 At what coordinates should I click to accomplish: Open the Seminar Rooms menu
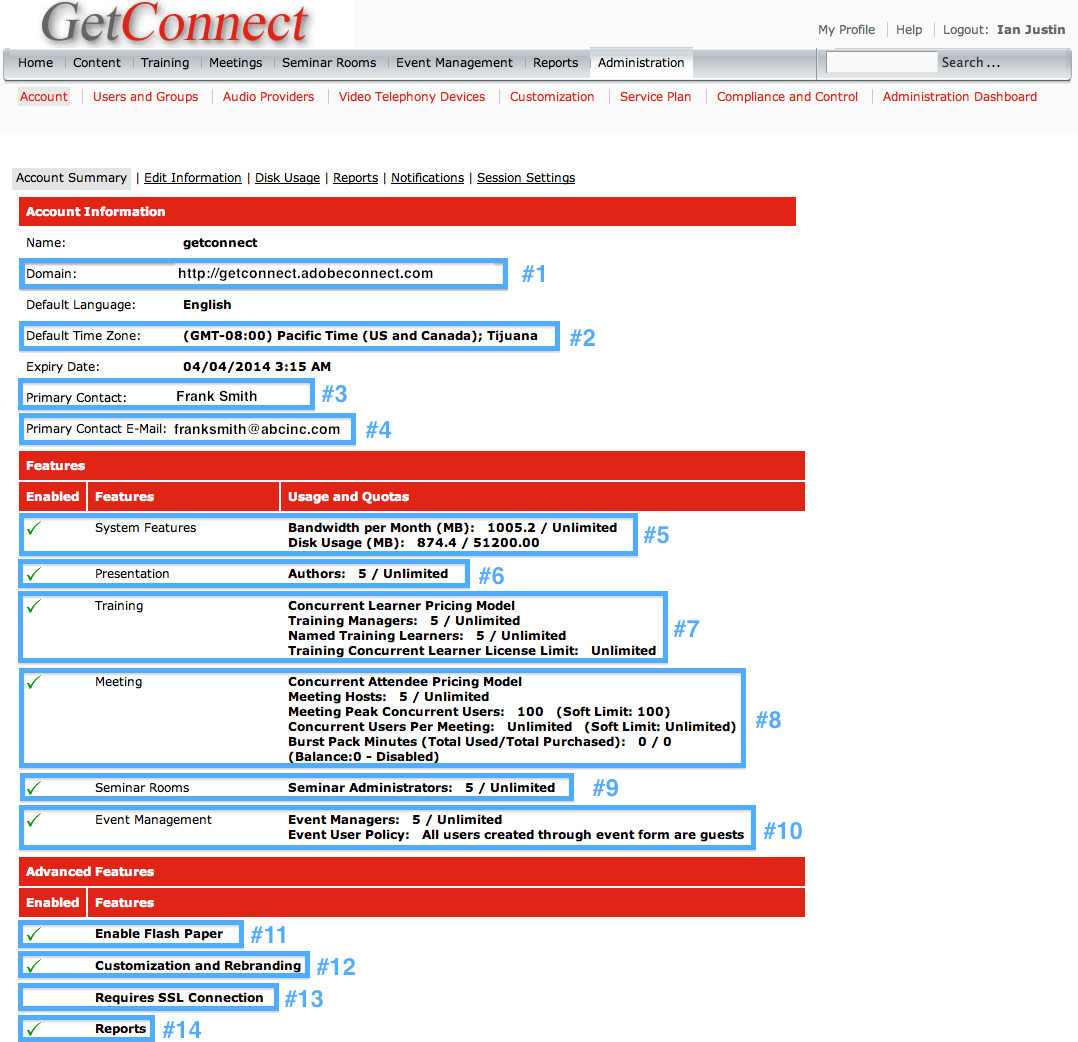329,63
